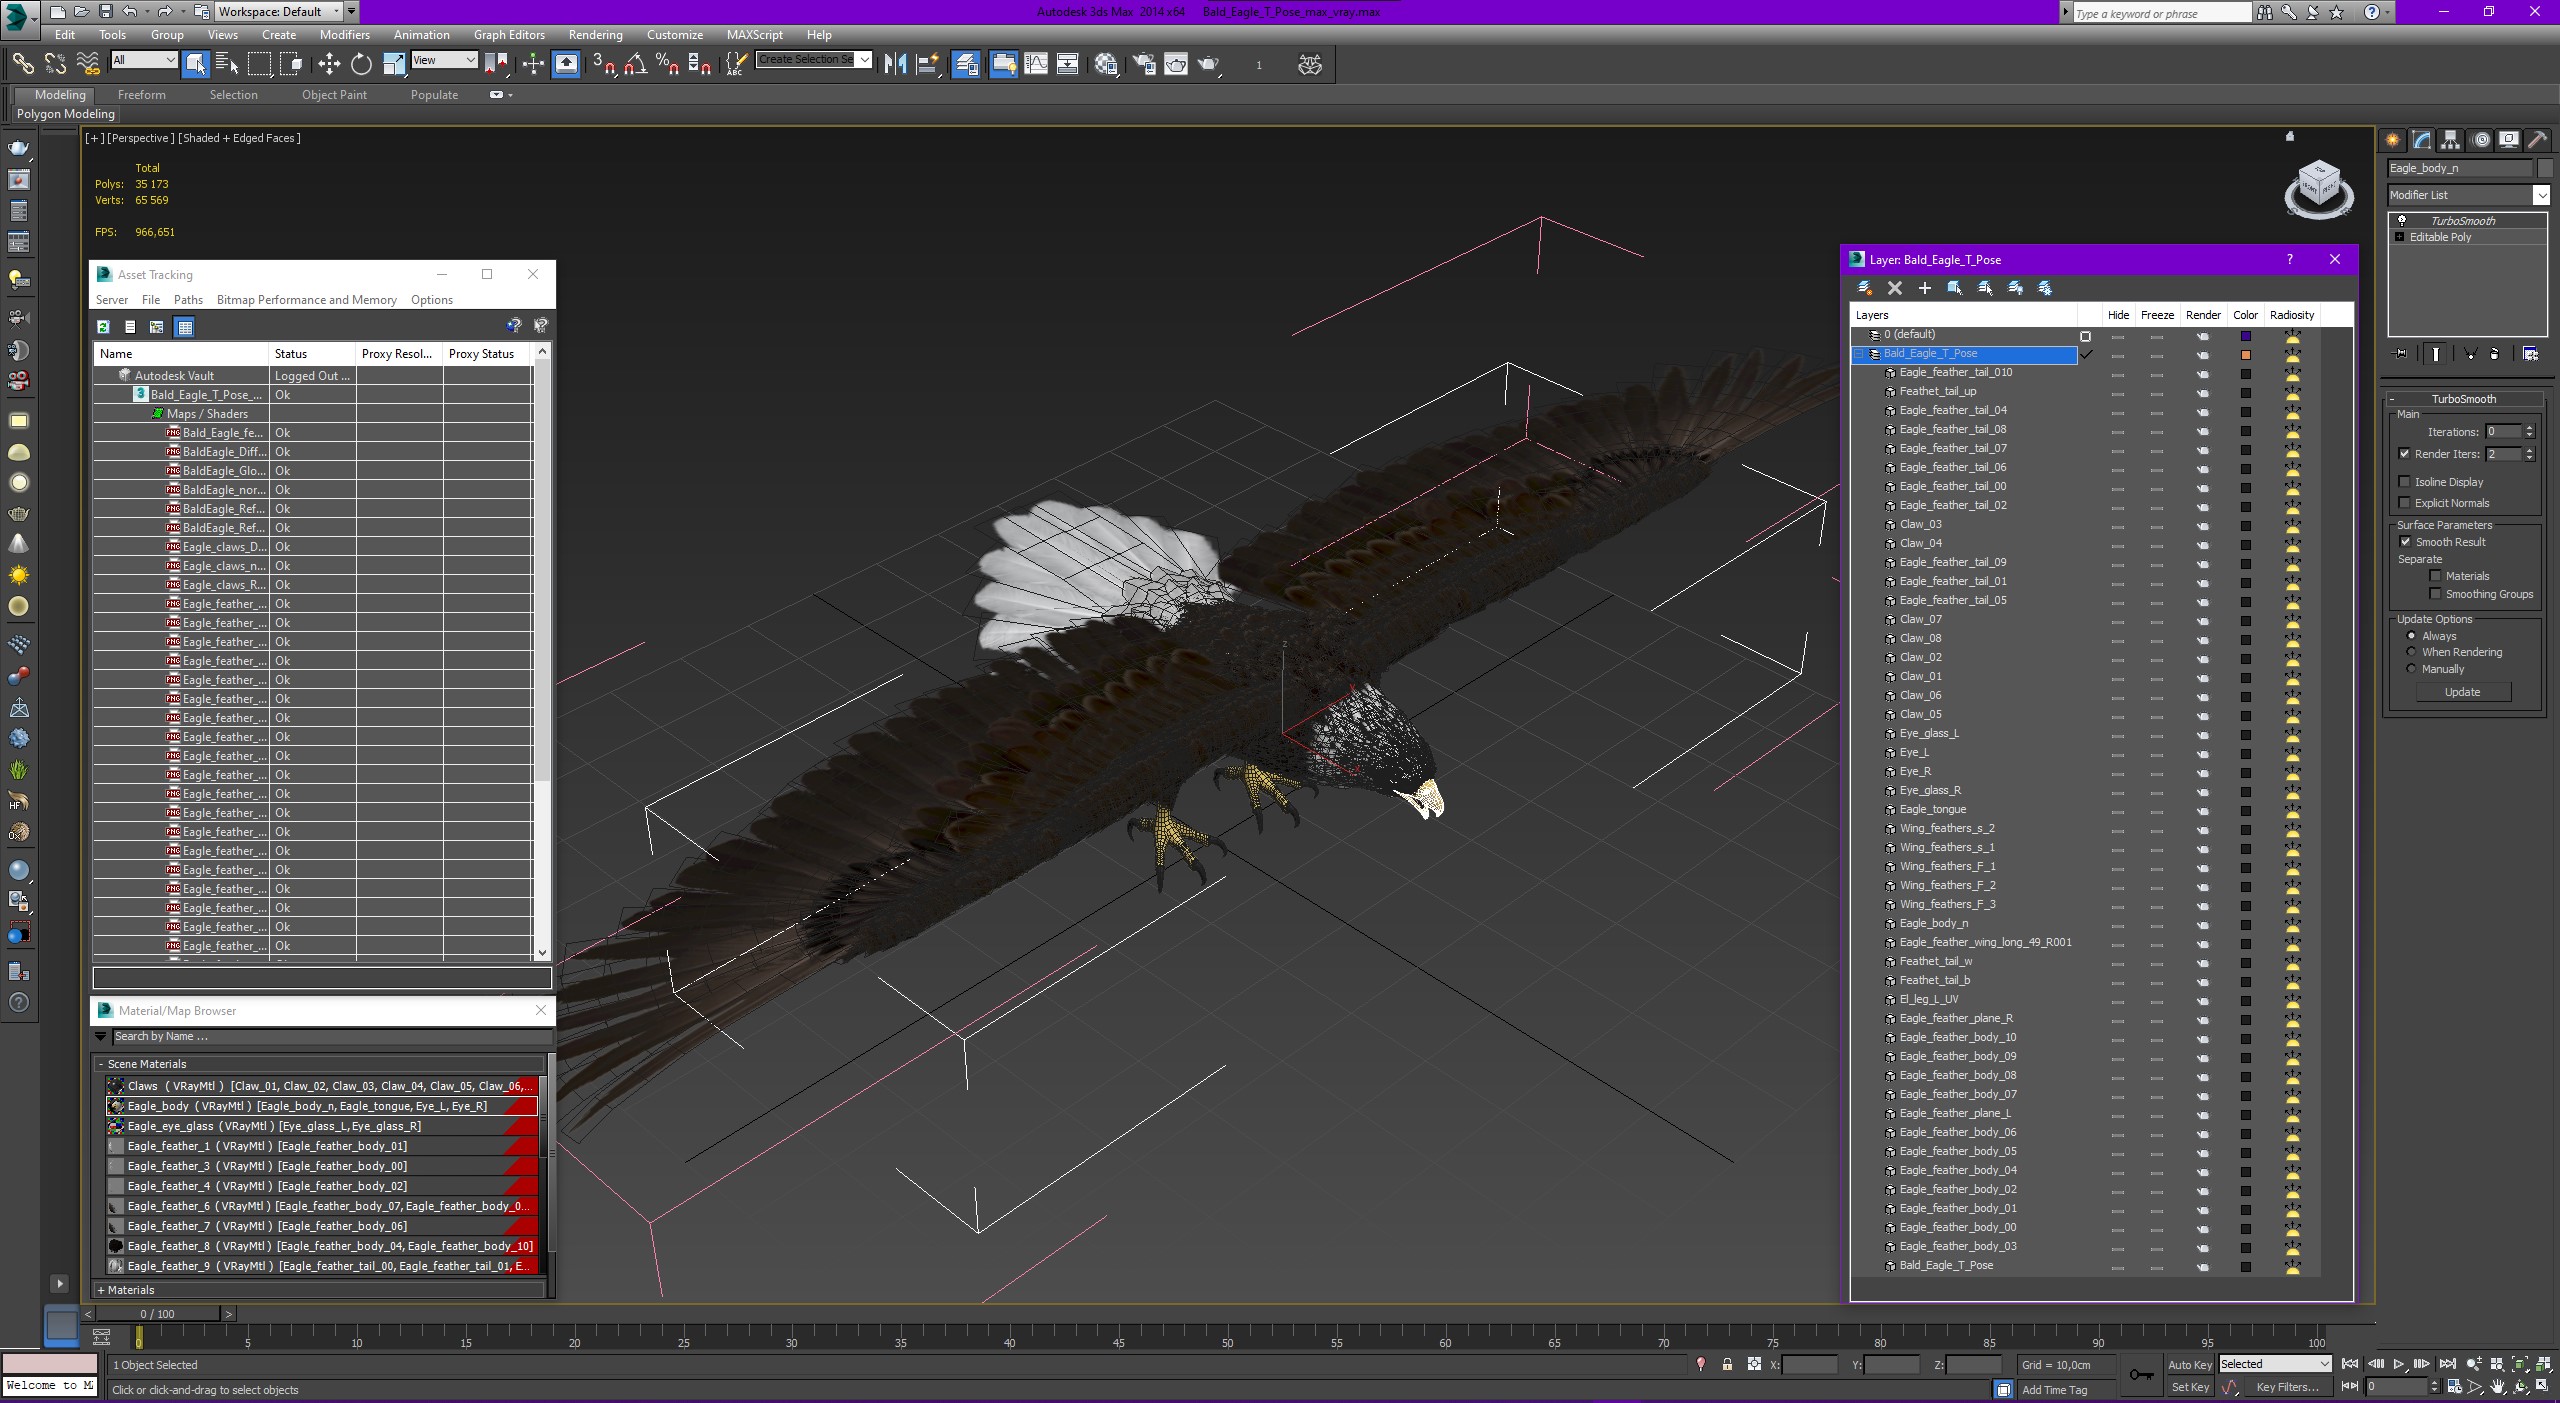Viewport: 2560px width, 1403px height.
Task: Click the ViewCube navigation widget
Action: click(x=2319, y=189)
